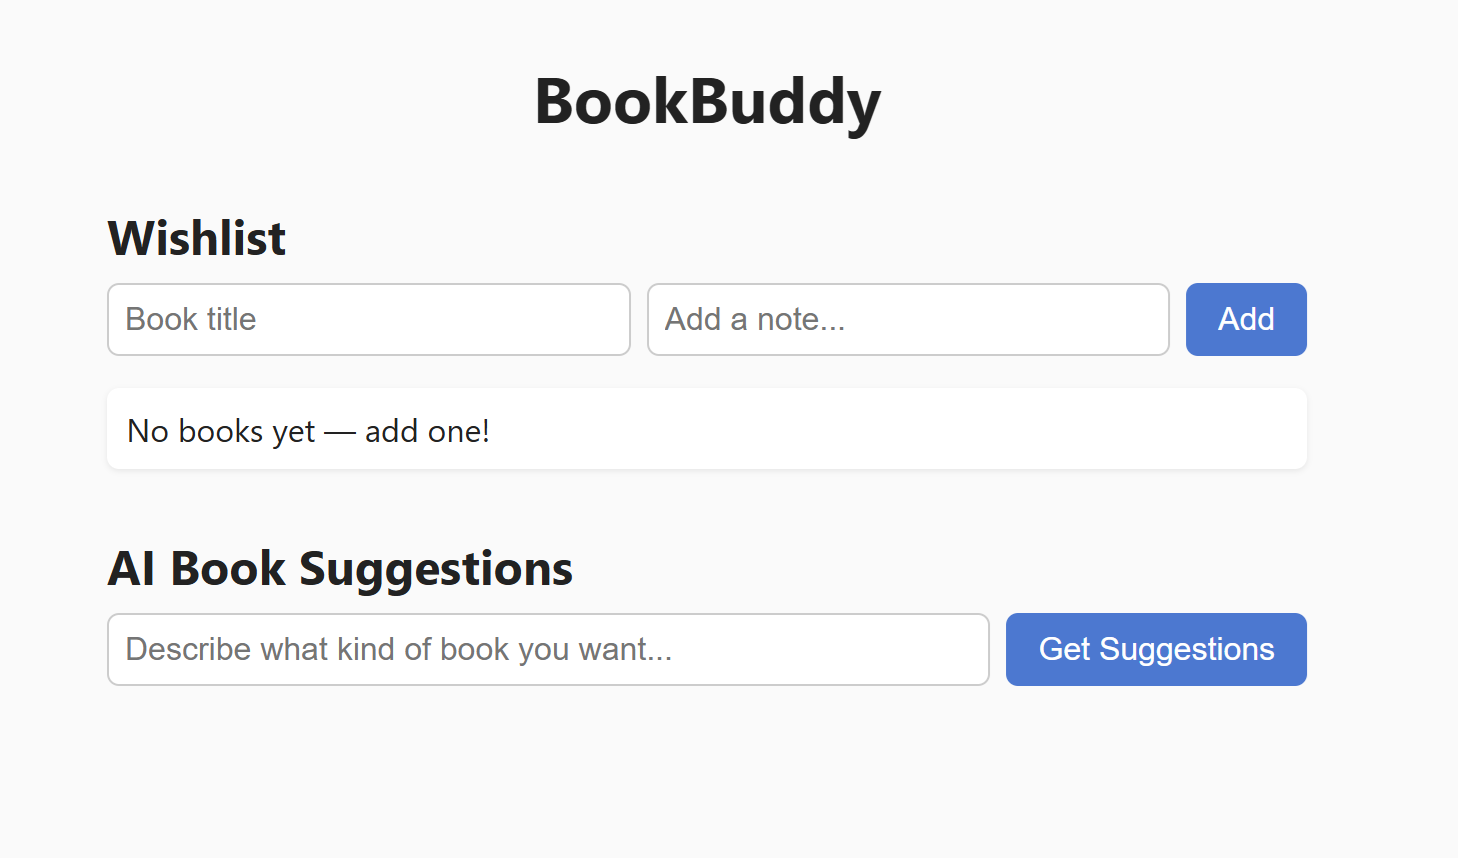Submit the AI suggestion prompt

click(x=1156, y=649)
